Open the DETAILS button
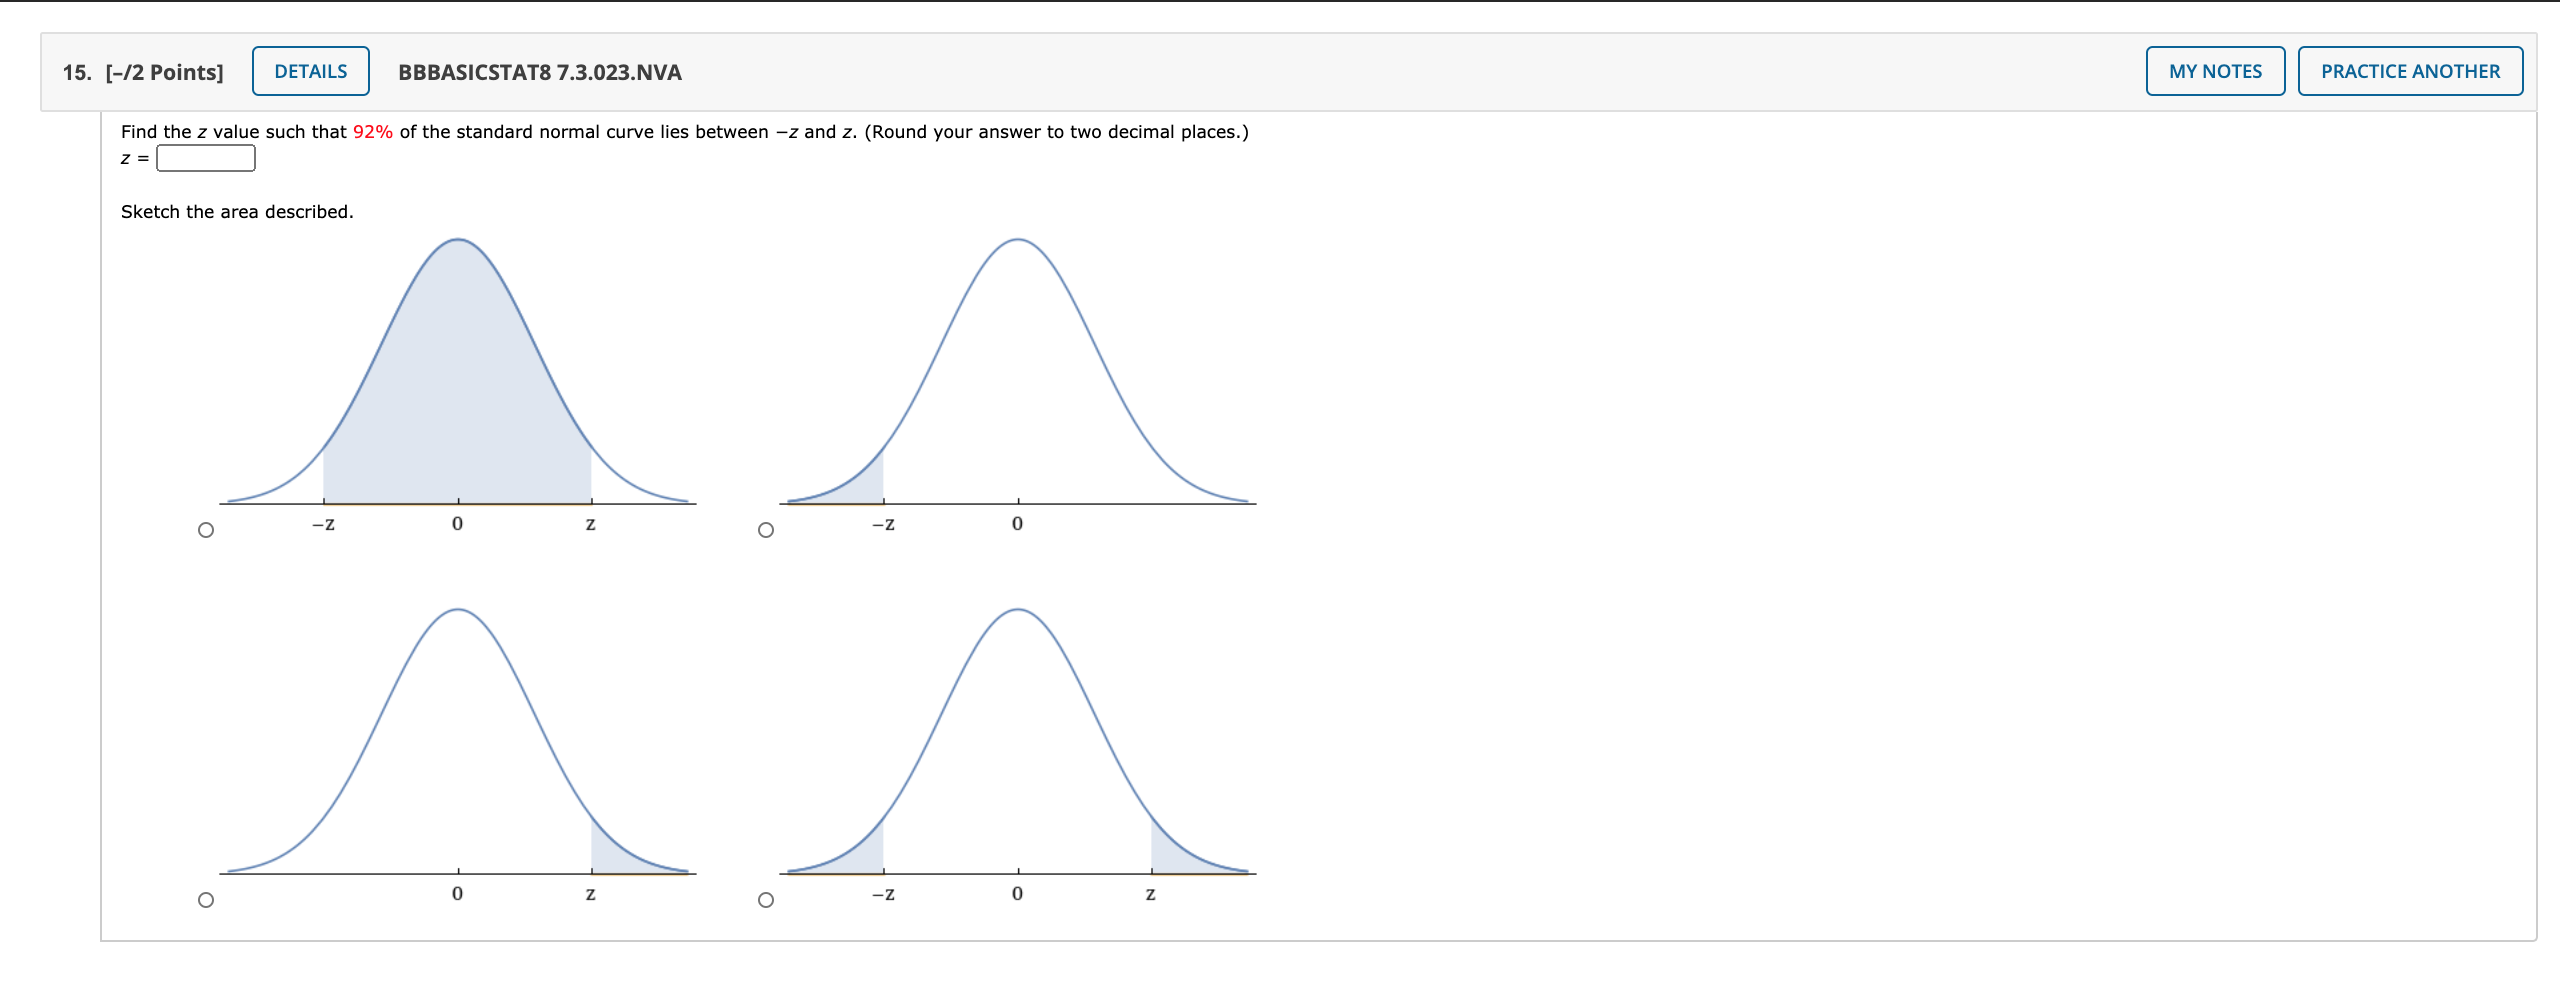The width and height of the screenshot is (2560, 996). point(310,71)
